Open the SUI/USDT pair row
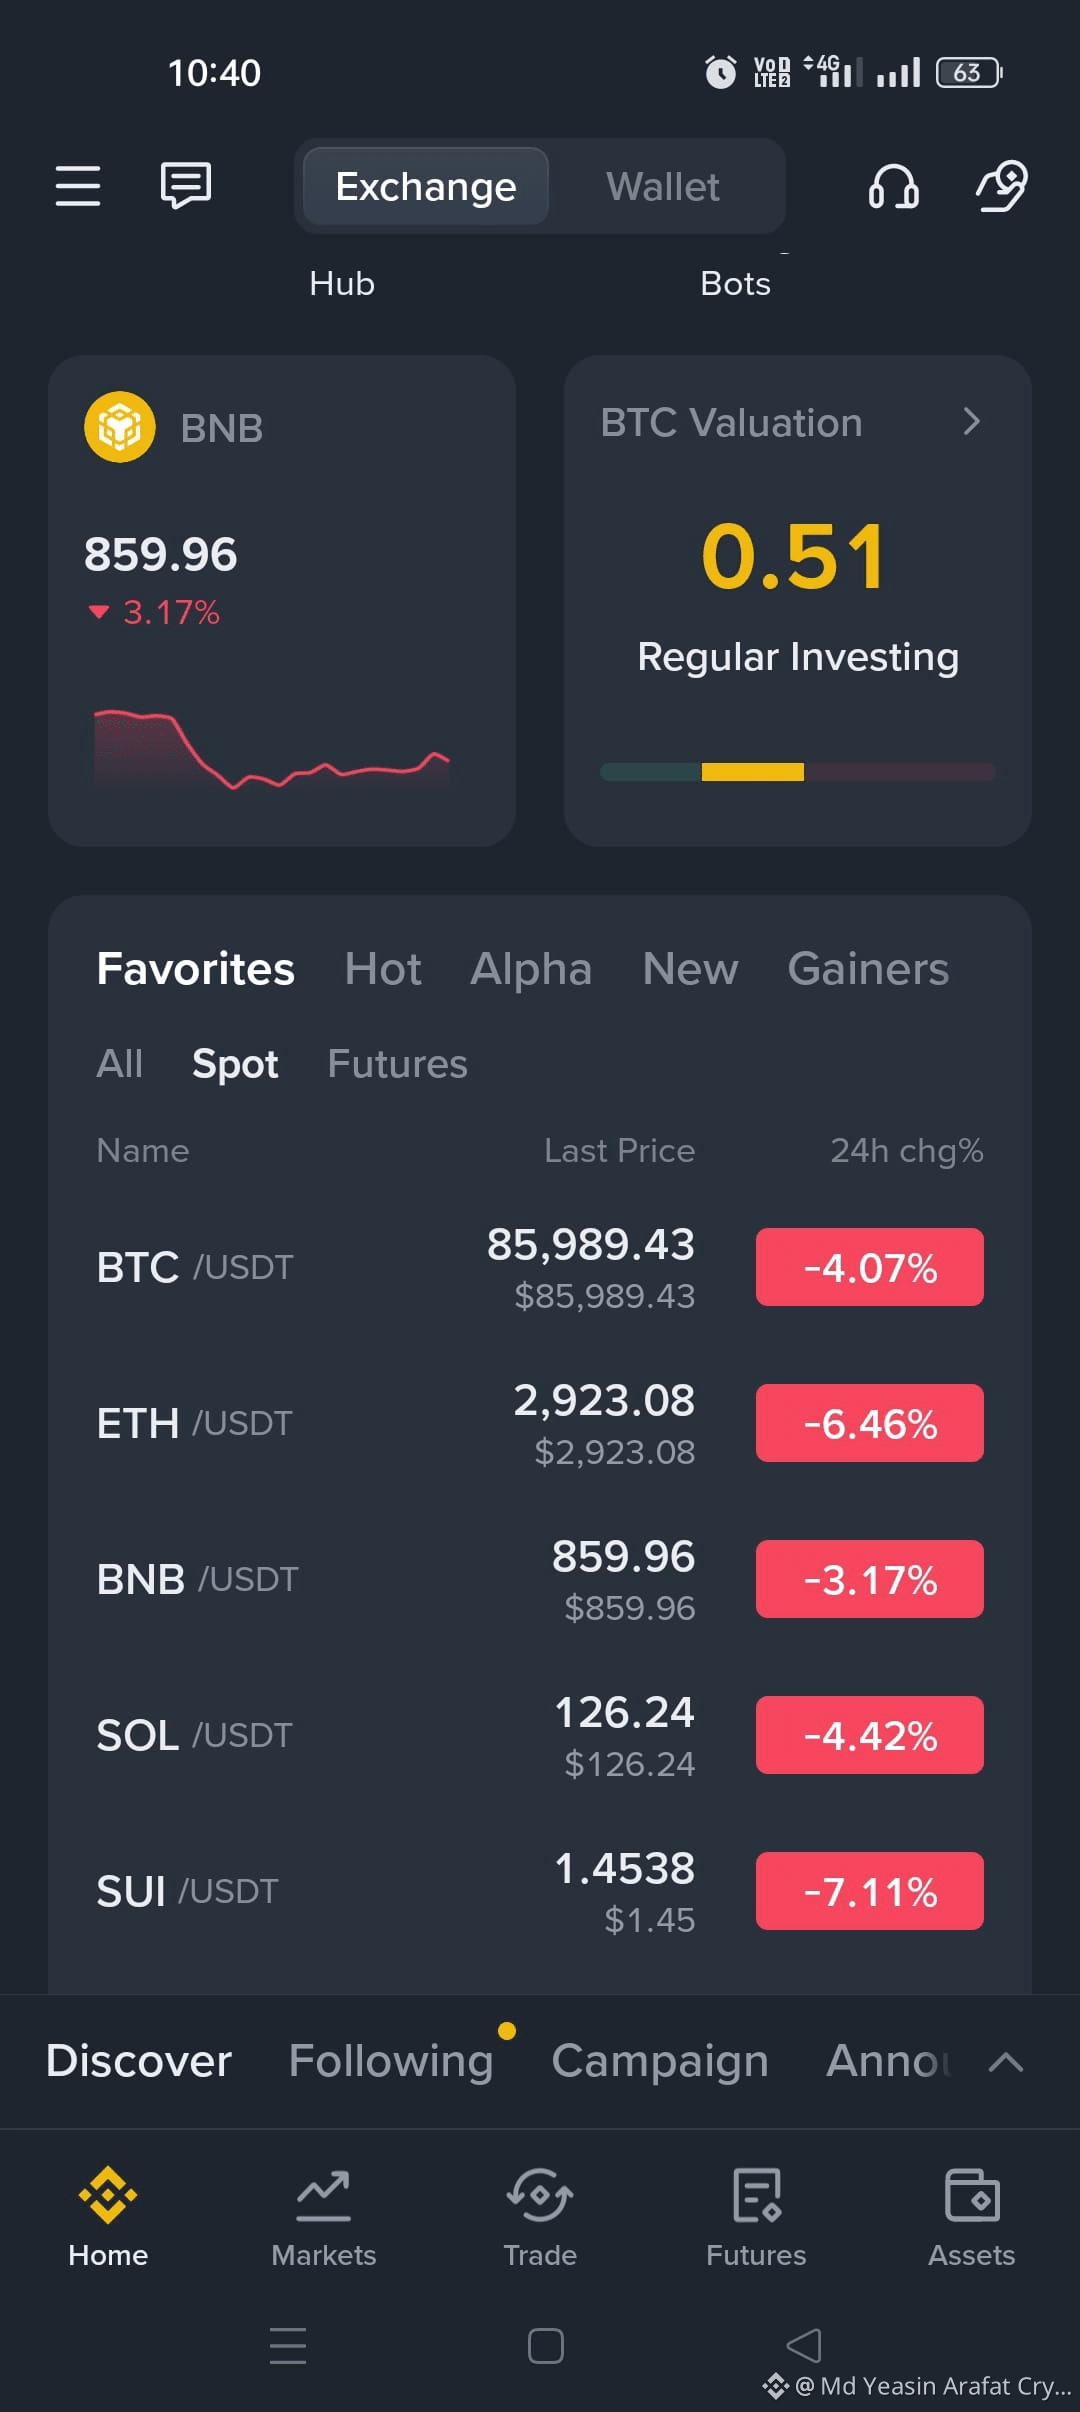Viewport: 1080px width, 2412px height. tap(540, 1891)
